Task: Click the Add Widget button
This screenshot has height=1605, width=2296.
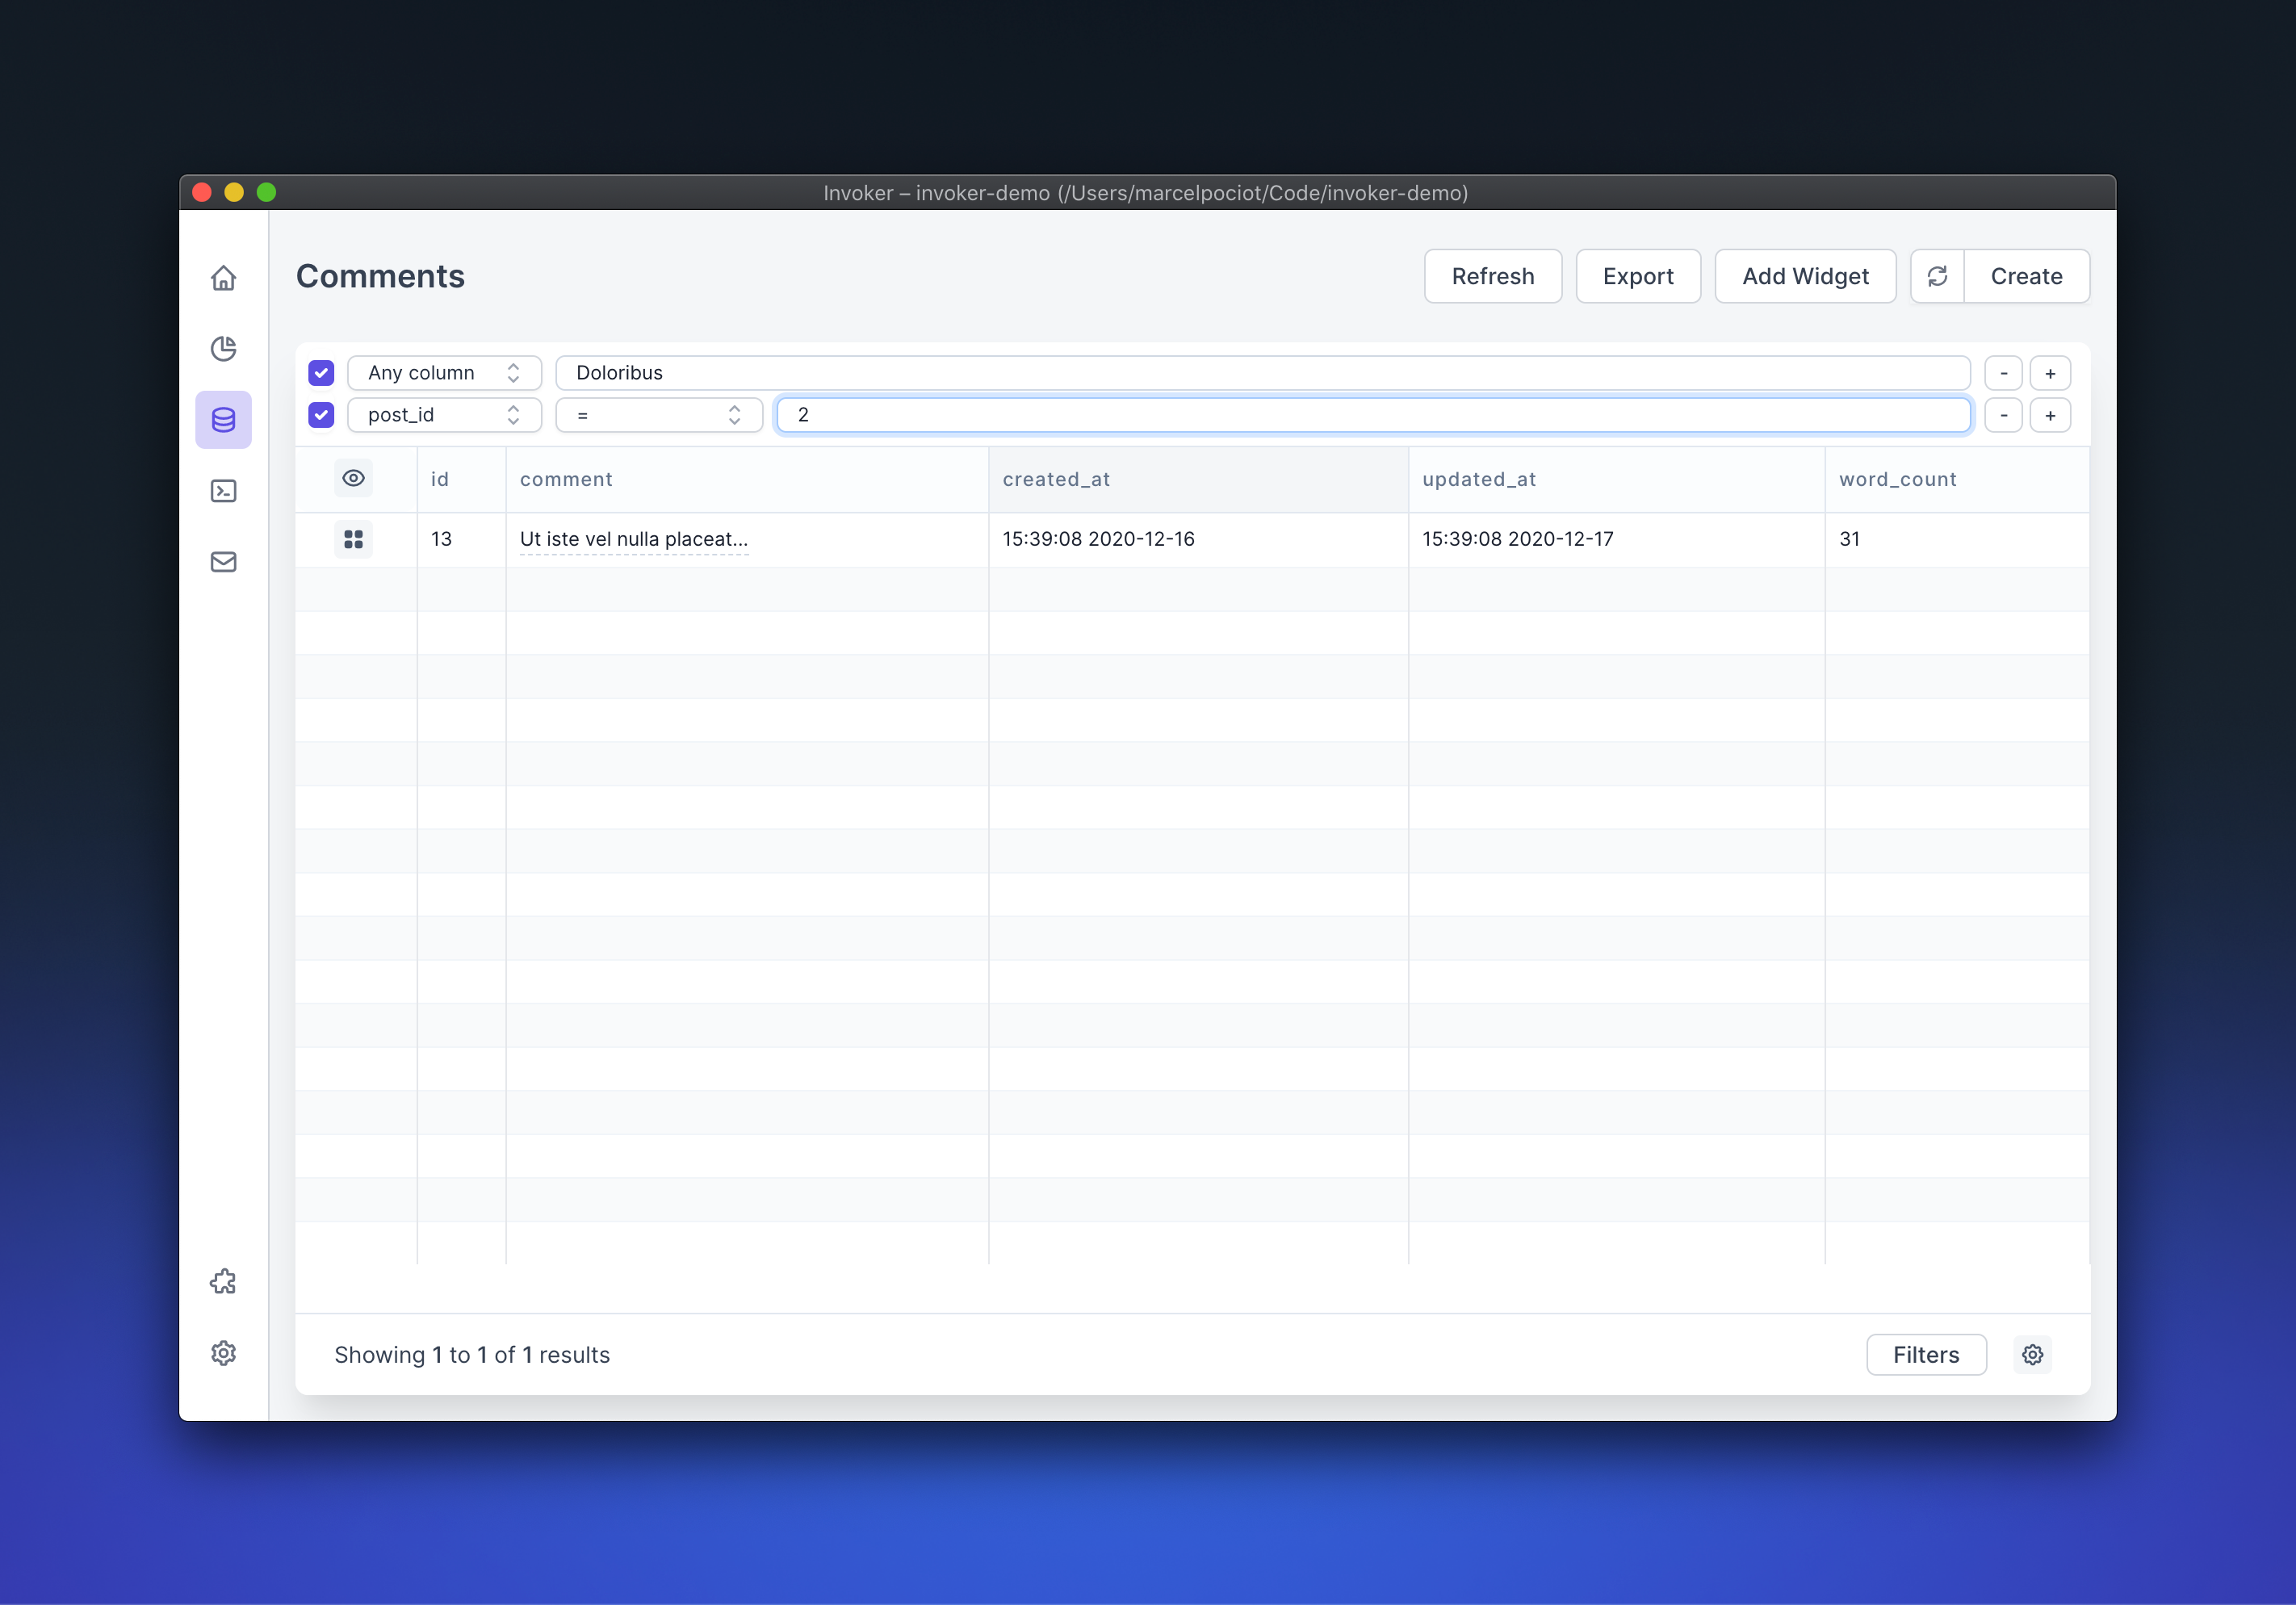Action: 1804,276
